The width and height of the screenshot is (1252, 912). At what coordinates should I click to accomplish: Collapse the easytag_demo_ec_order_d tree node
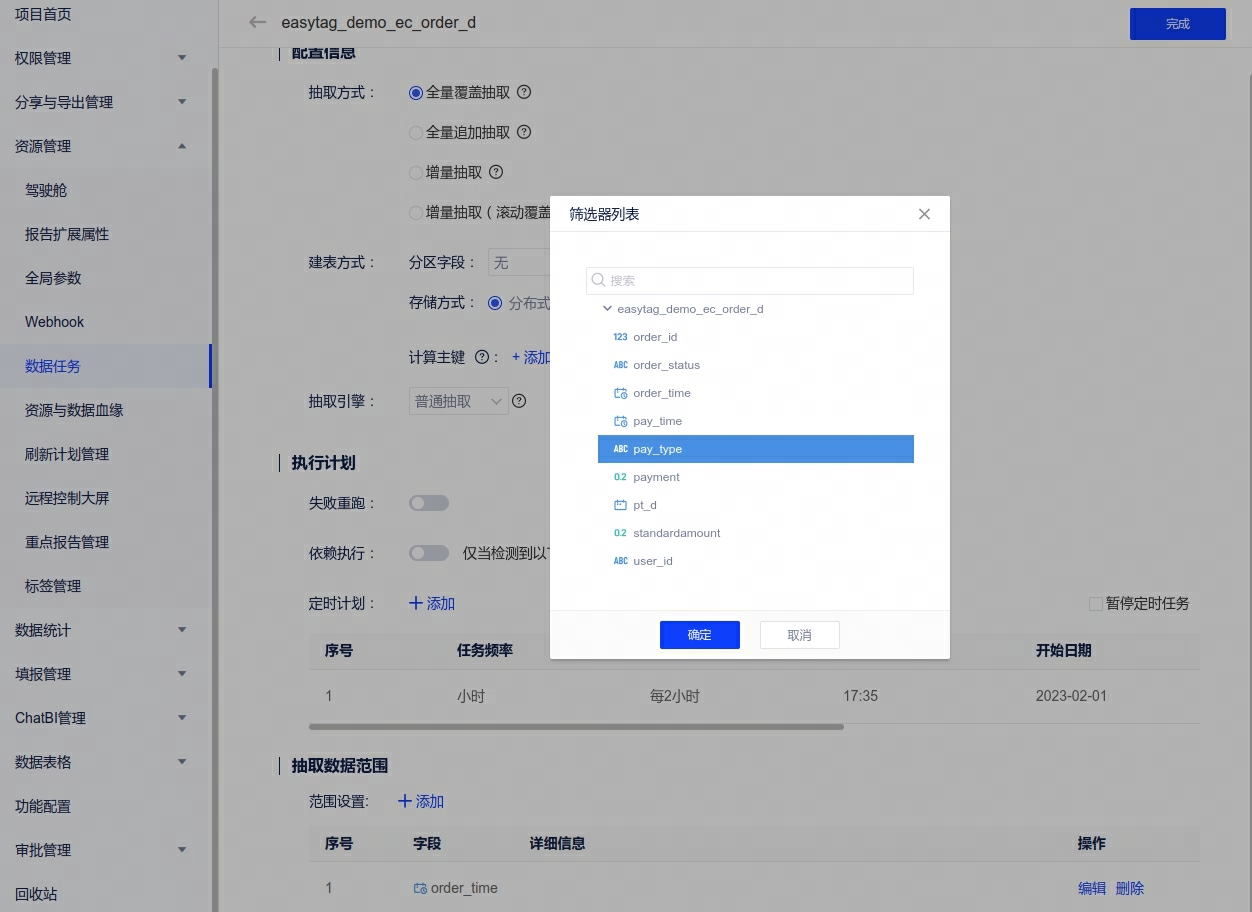607,309
